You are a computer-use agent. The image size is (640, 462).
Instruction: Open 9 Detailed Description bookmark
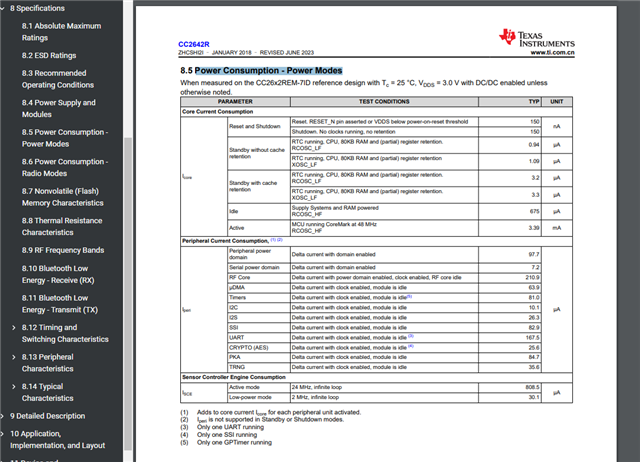(x=47, y=416)
